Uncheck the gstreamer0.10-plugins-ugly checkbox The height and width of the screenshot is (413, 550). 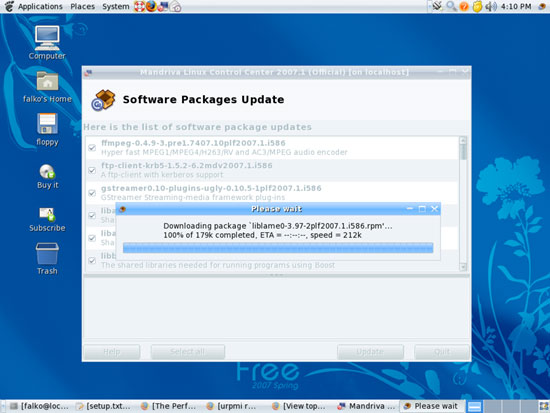[92, 193]
